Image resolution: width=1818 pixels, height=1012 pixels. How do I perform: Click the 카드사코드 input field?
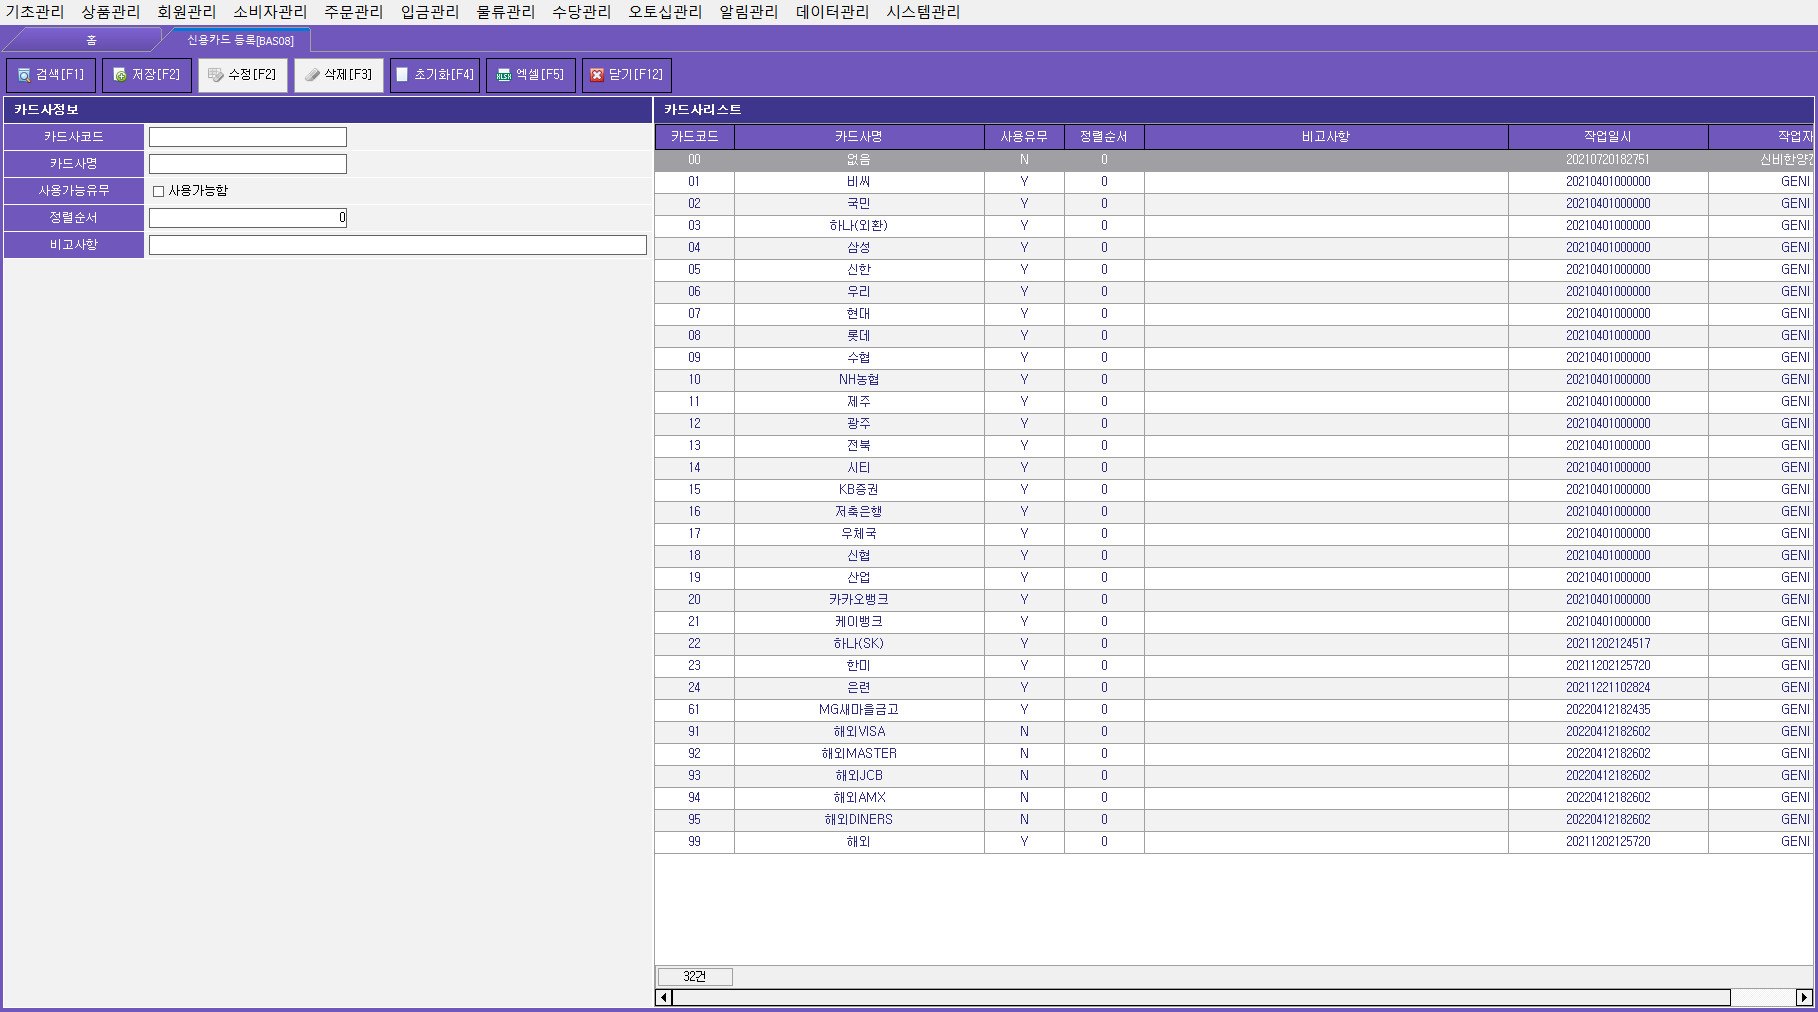coord(247,137)
